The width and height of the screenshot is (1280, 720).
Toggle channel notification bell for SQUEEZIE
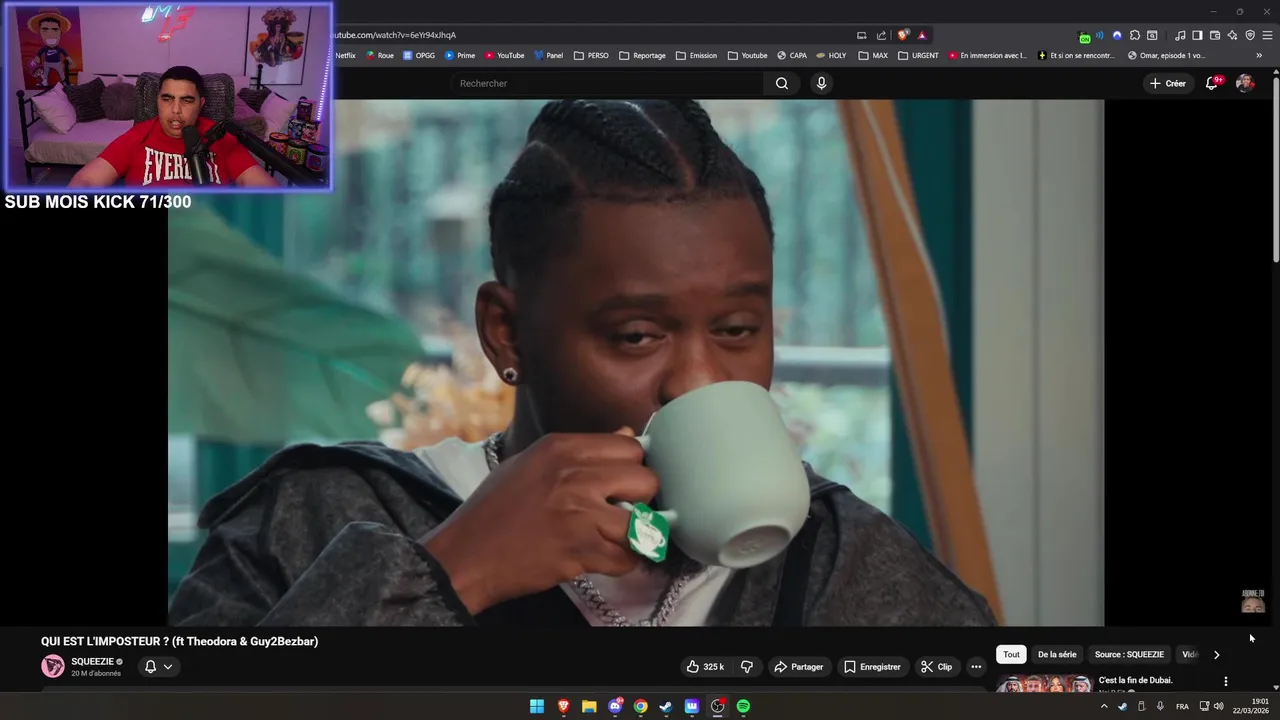tap(150, 667)
